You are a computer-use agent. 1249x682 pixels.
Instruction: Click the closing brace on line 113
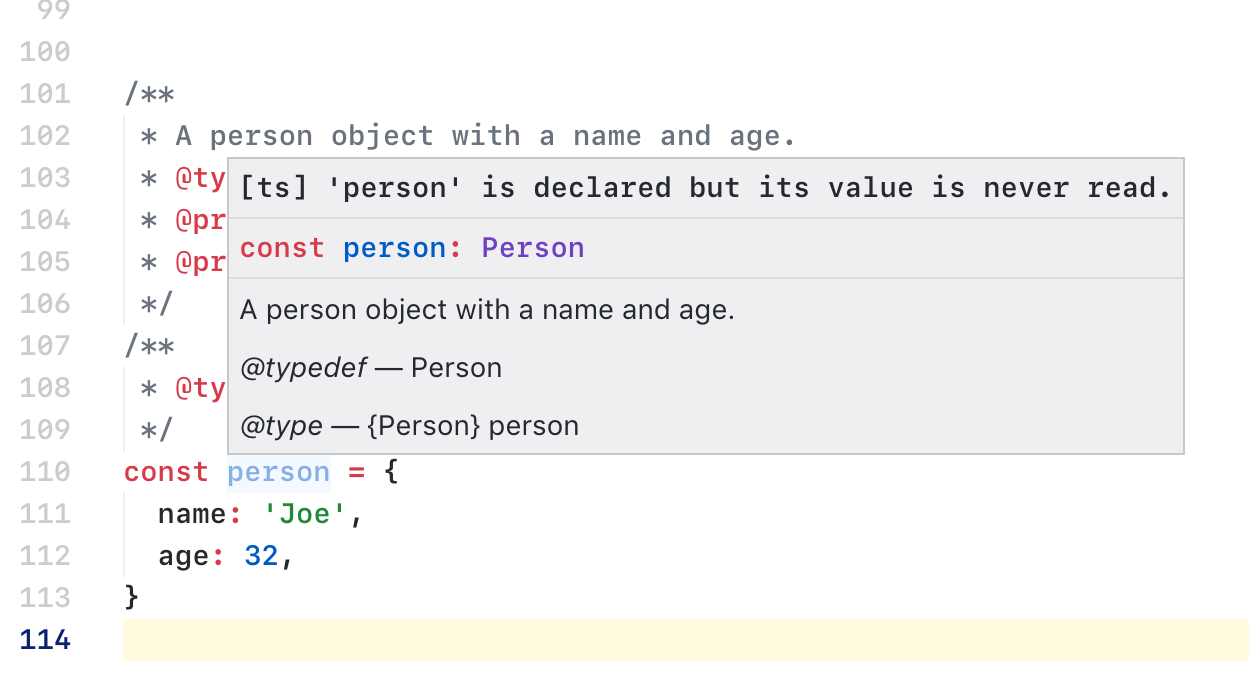point(131,597)
